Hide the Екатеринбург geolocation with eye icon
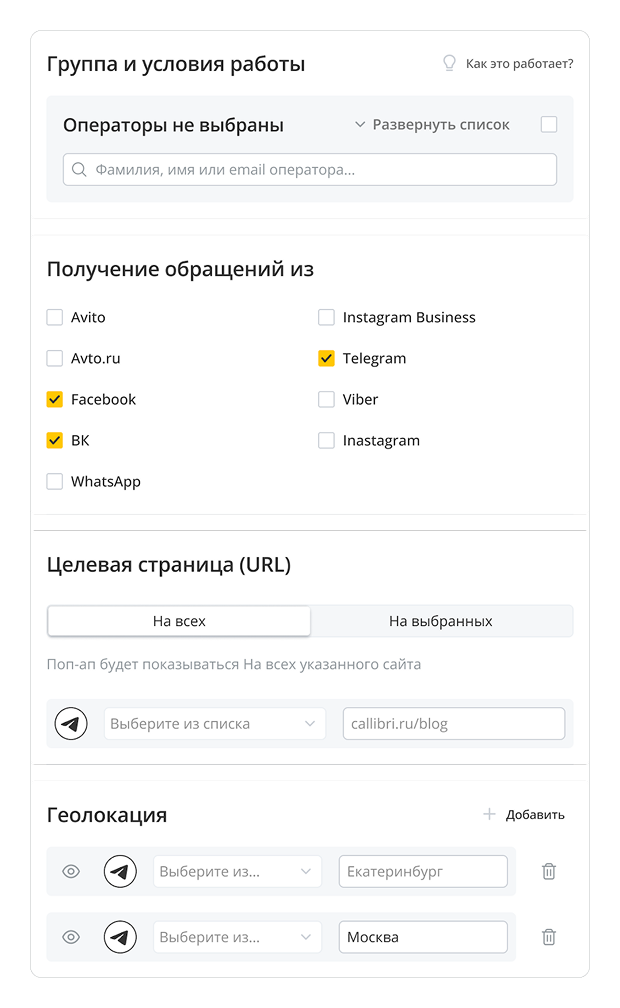 tap(71, 871)
